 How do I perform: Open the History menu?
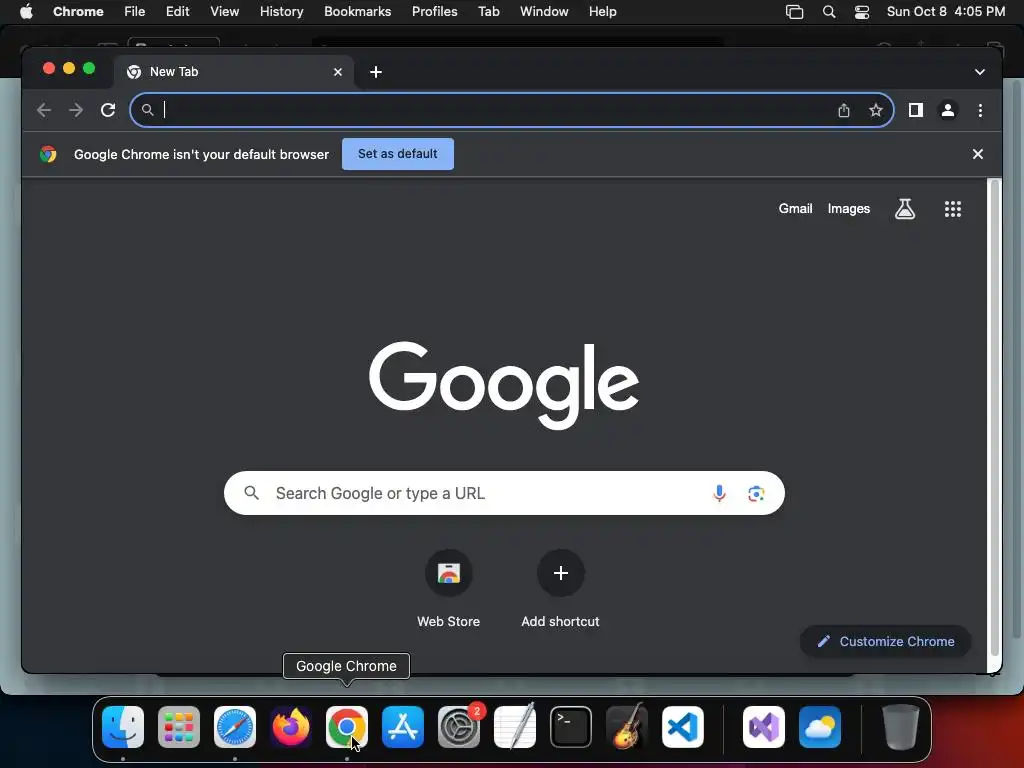[x=281, y=12]
